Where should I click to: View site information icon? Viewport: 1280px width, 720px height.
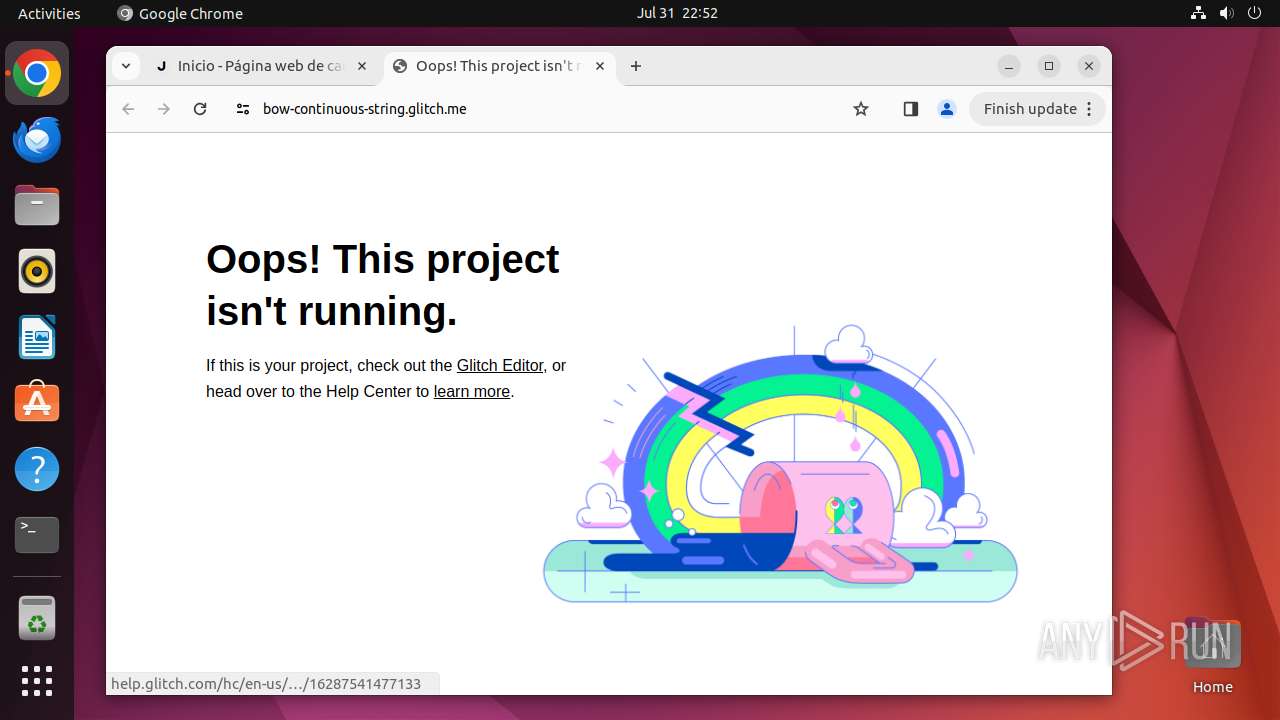click(x=242, y=109)
